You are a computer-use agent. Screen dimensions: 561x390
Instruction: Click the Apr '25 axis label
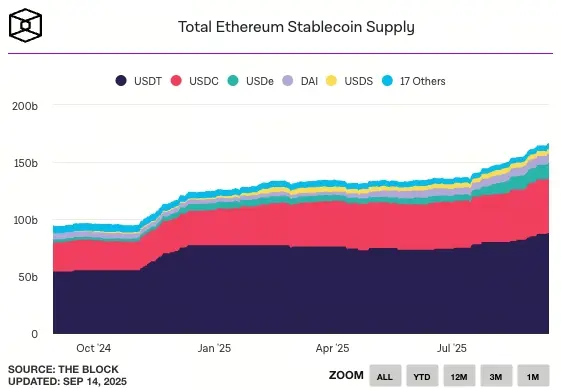point(332,348)
